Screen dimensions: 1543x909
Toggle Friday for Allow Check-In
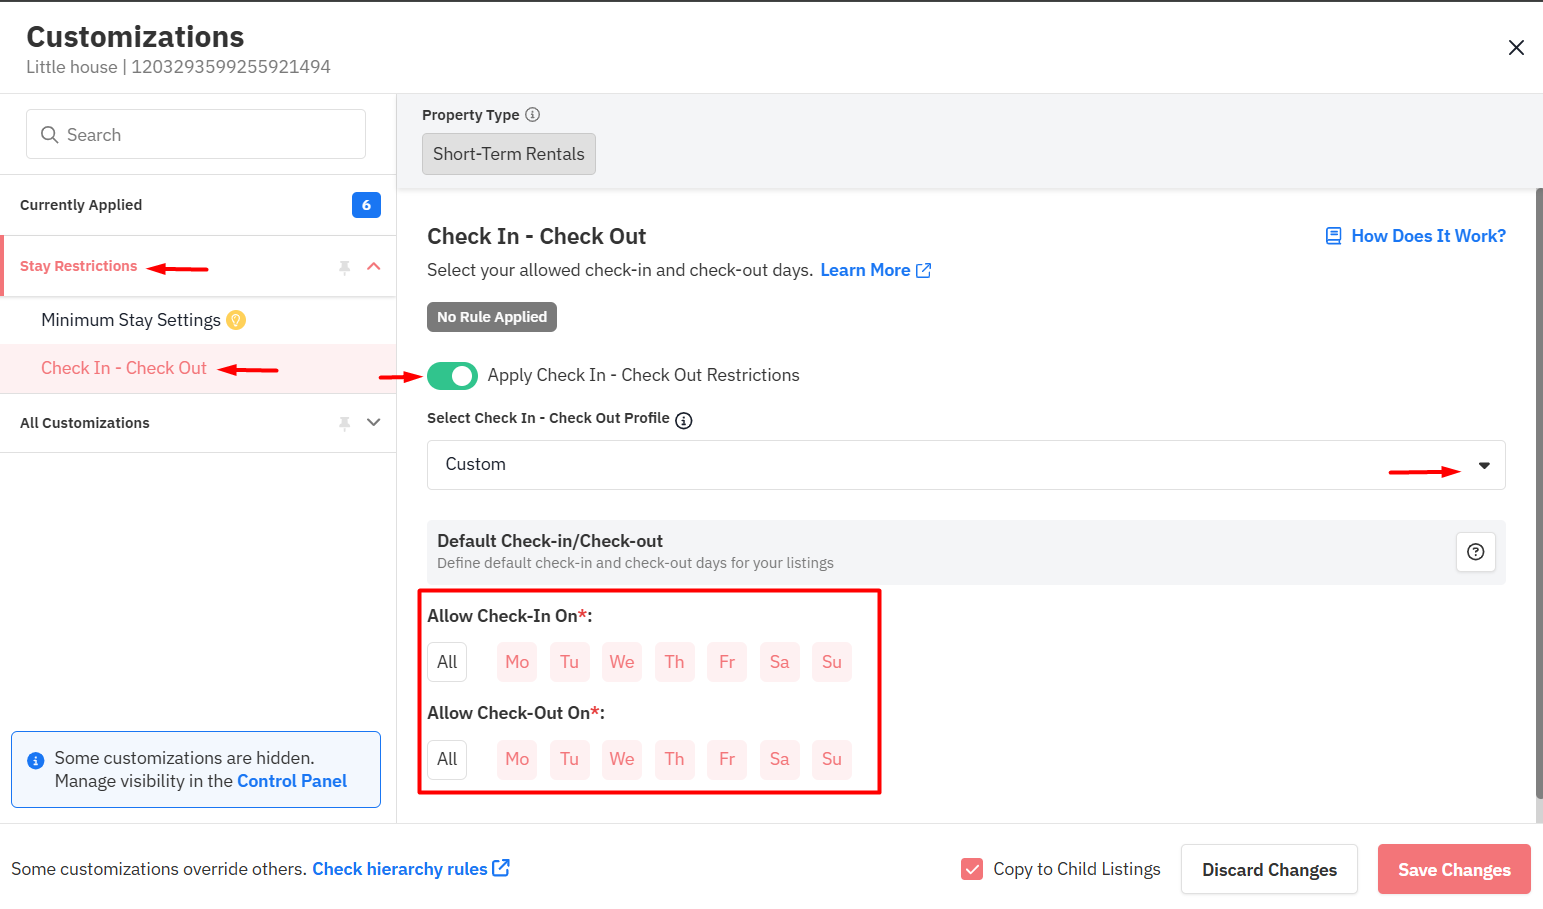(727, 662)
